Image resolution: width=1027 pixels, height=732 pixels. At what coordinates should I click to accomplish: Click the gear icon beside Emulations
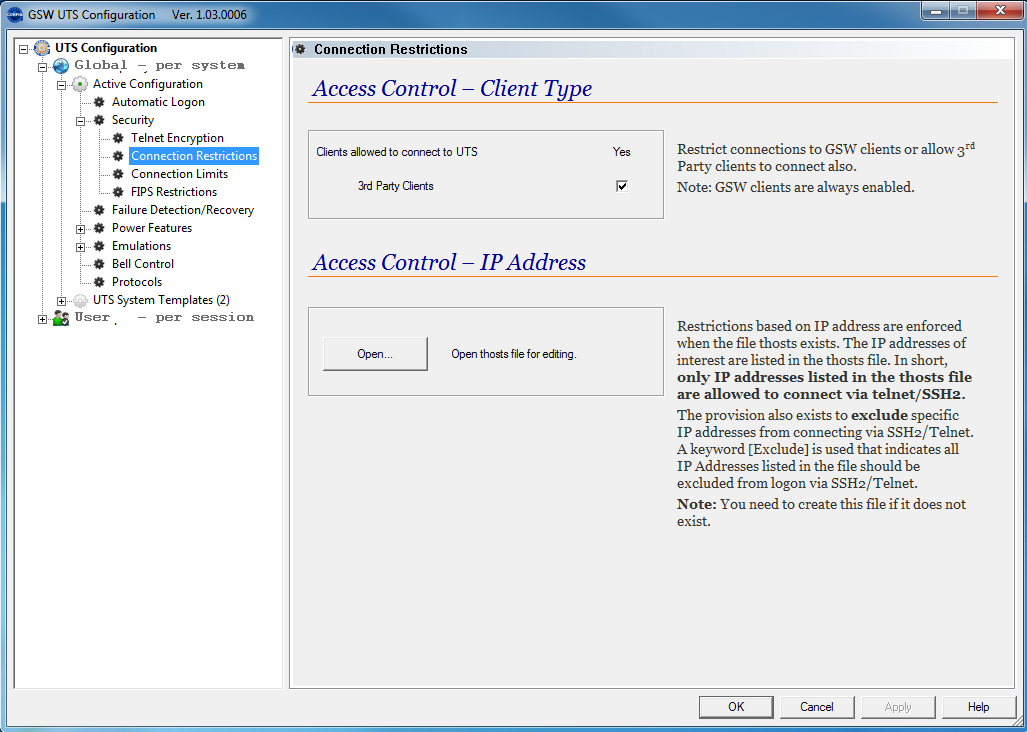coord(99,246)
